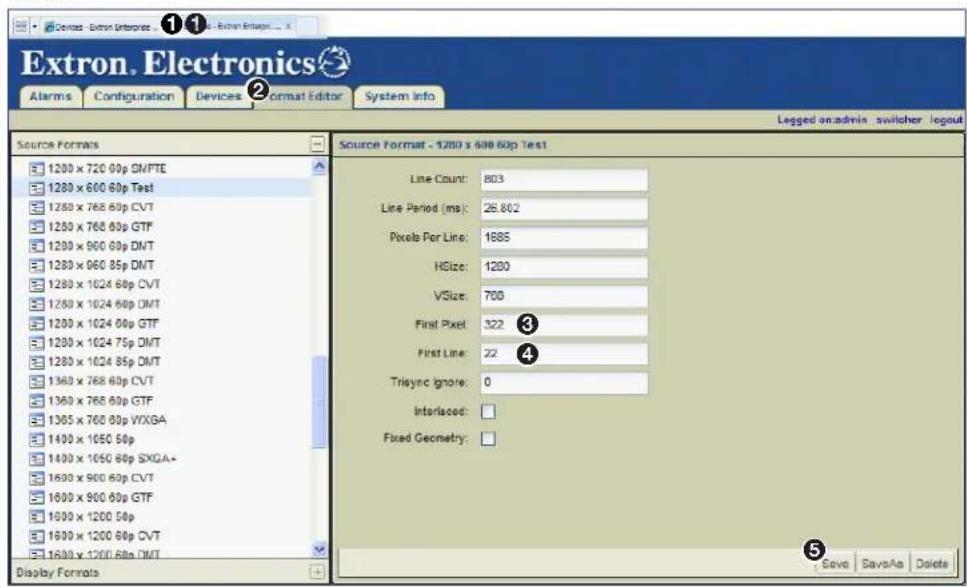This screenshot has width=967, height=587.
Task: Select the Format Editor tab
Action: click(x=303, y=97)
